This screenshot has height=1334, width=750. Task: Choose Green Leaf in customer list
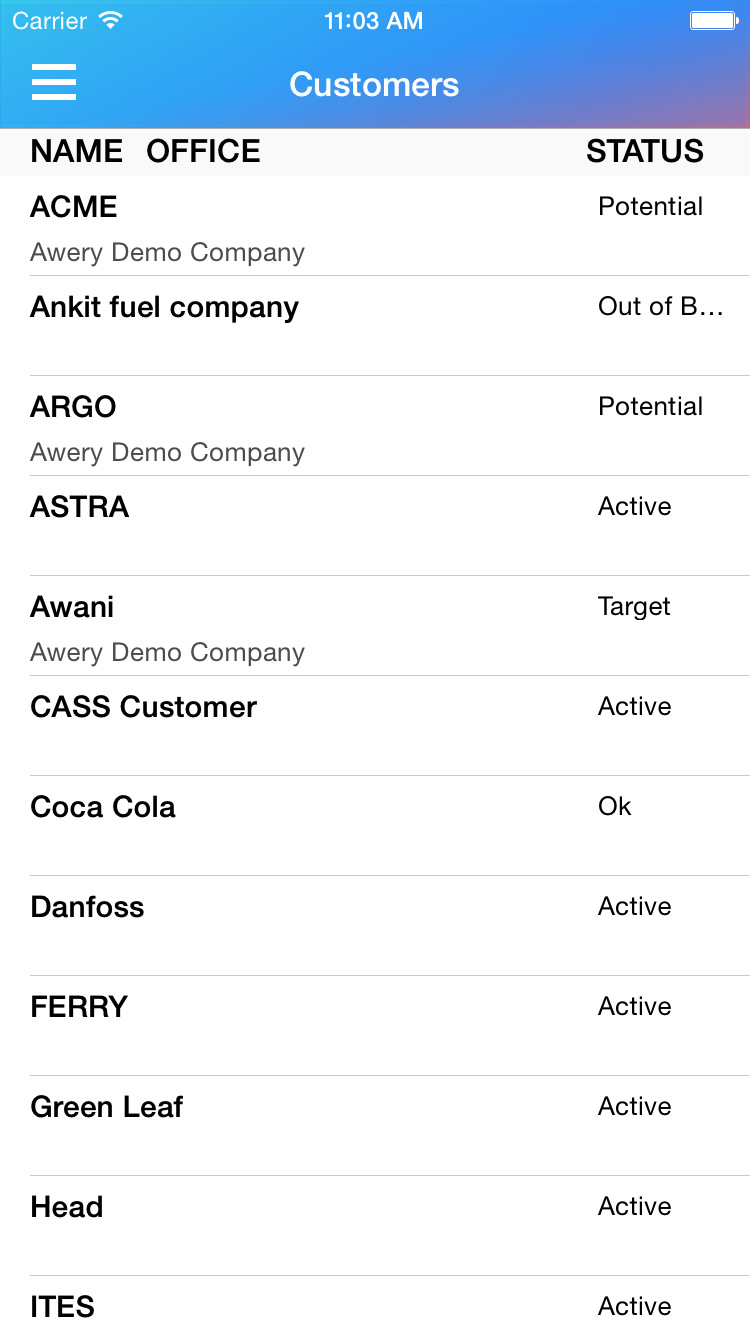pos(375,1126)
